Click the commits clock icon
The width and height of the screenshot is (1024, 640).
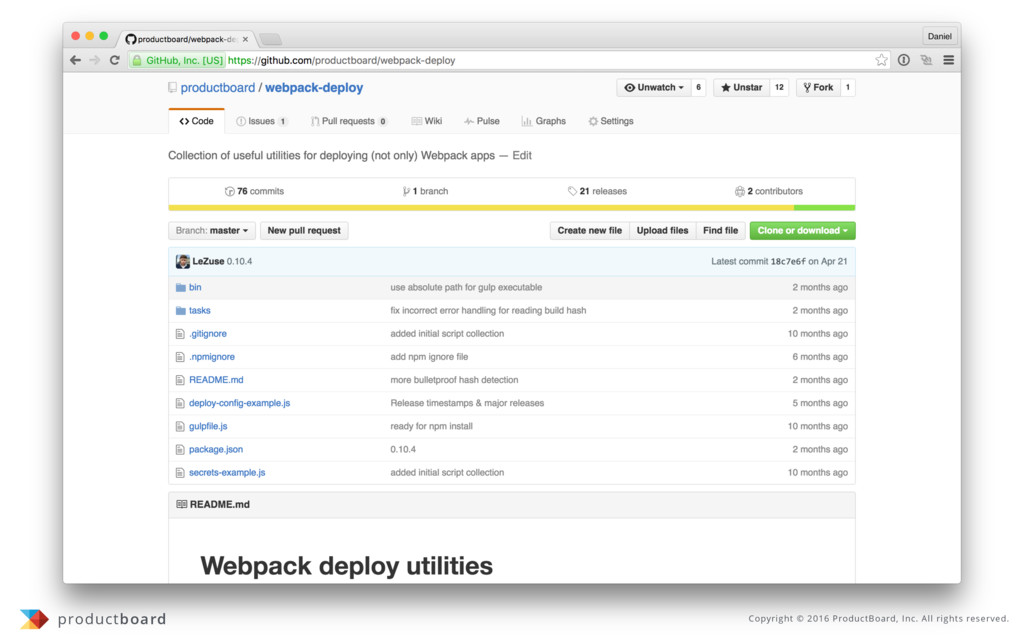coord(229,191)
